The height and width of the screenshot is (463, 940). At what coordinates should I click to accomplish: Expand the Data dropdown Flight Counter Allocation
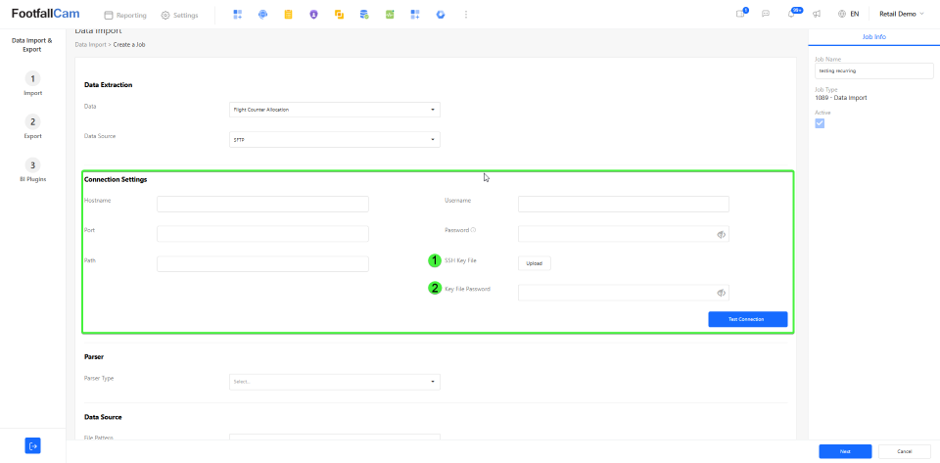tap(335, 110)
